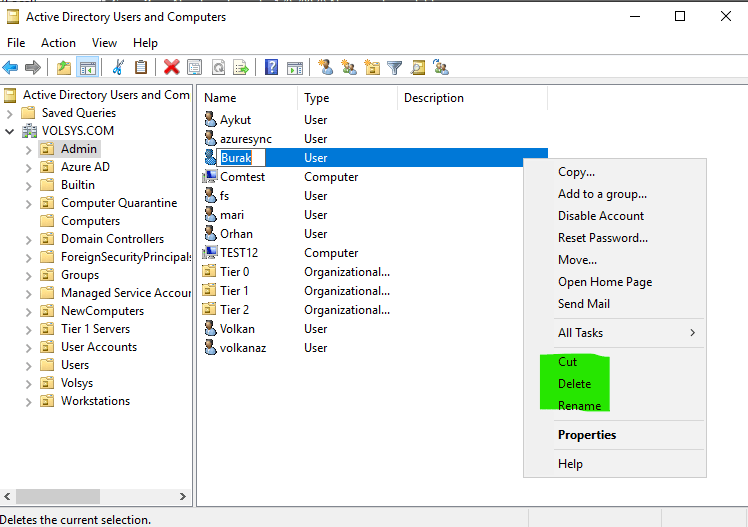Image resolution: width=748 pixels, height=527 pixels.
Task: Click the red X Delete toolbar icon
Action: coord(172,67)
